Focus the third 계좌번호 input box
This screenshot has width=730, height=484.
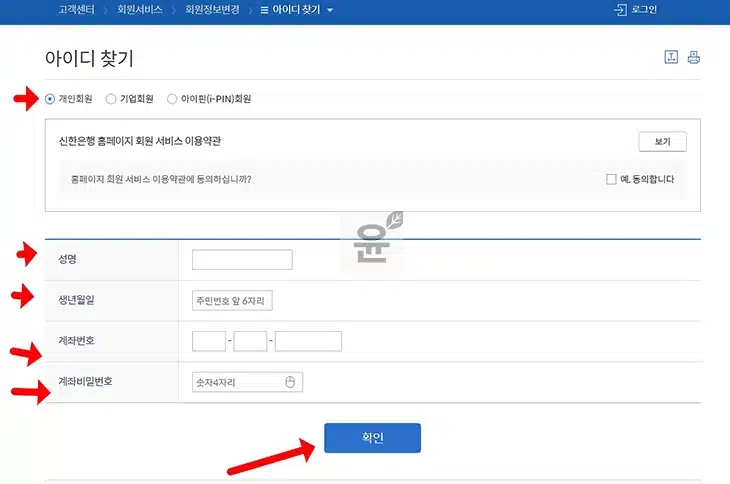[308, 341]
